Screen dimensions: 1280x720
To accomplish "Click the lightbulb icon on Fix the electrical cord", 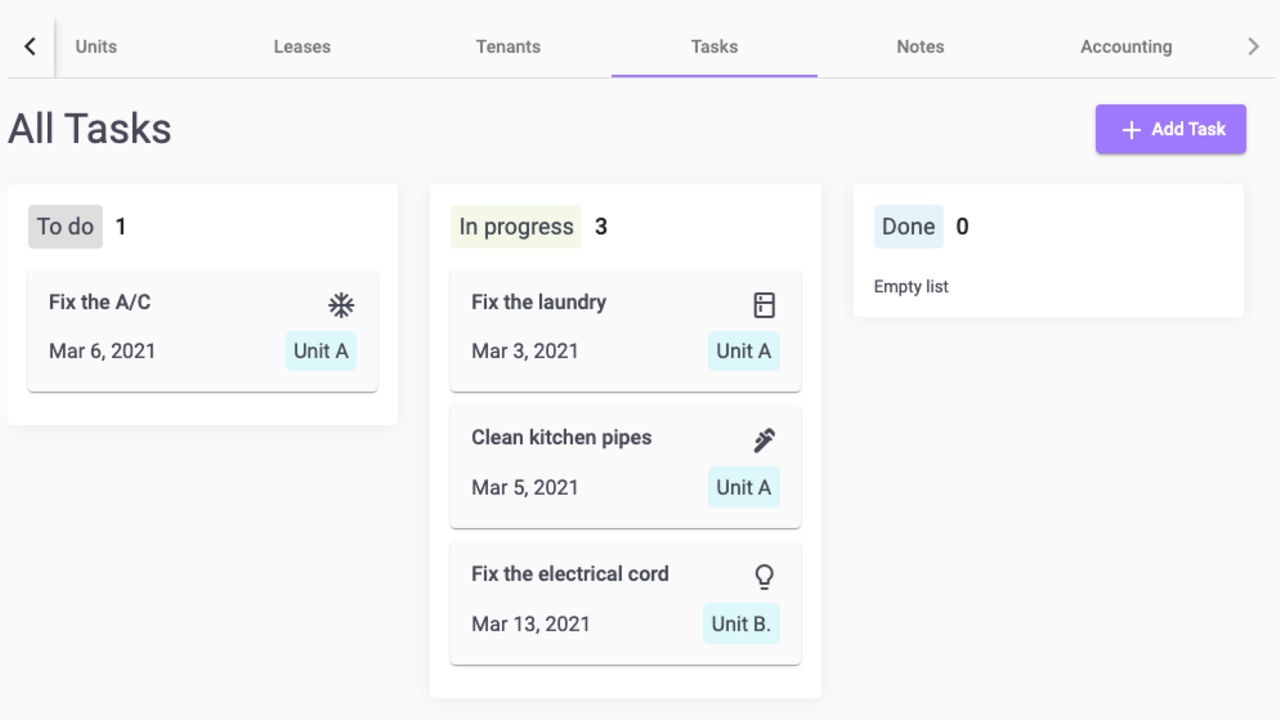I will [x=764, y=576].
